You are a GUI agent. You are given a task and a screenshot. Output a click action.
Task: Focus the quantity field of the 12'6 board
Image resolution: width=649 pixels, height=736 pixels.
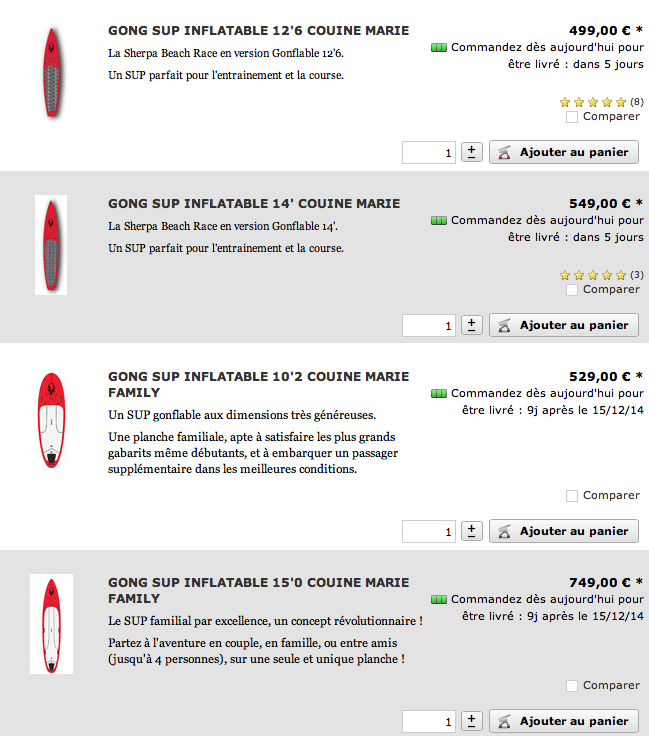click(x=428, y=153)
